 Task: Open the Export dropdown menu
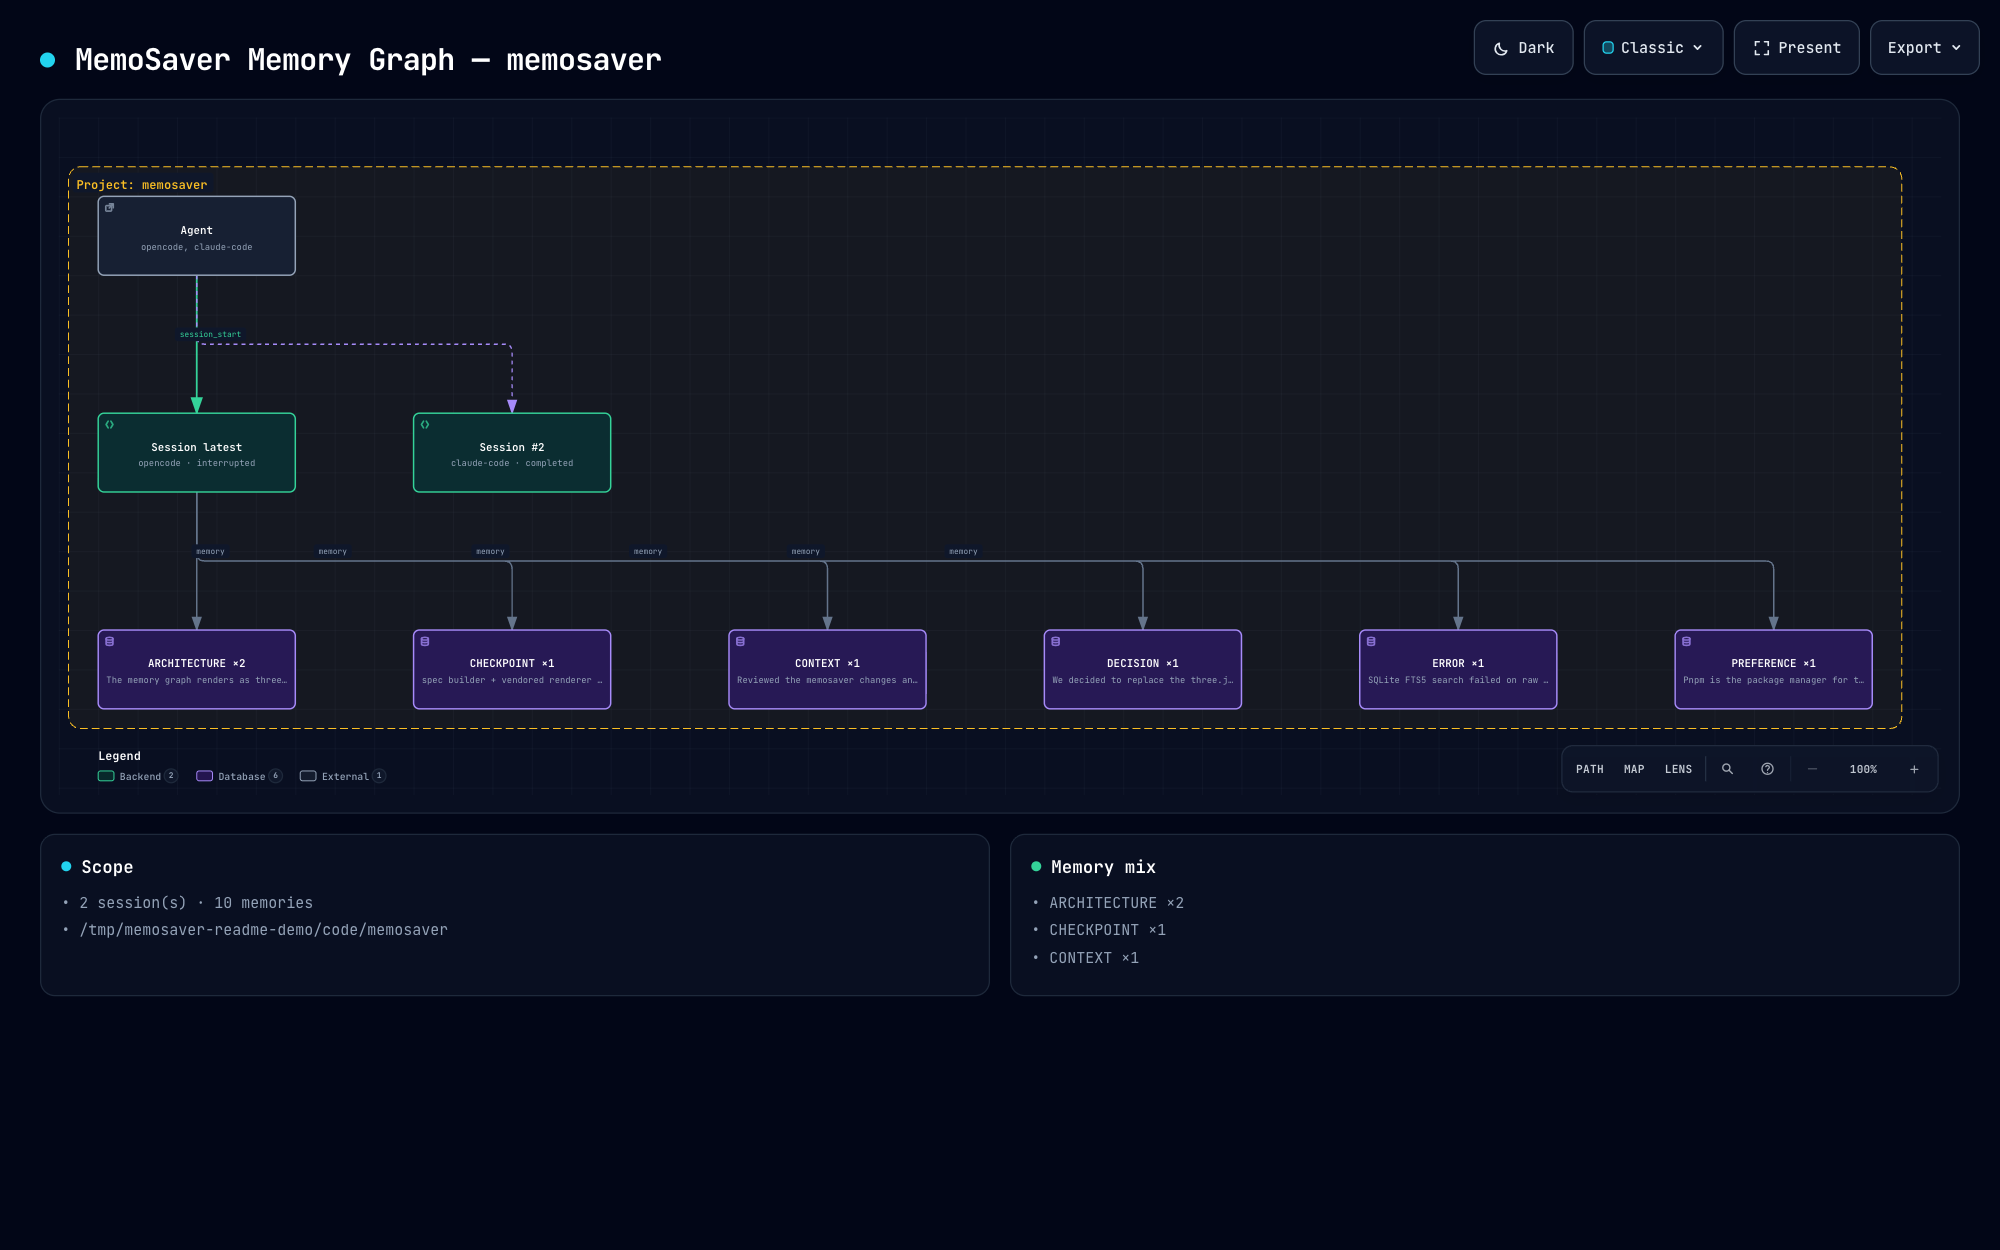[x=1924, y=47]
